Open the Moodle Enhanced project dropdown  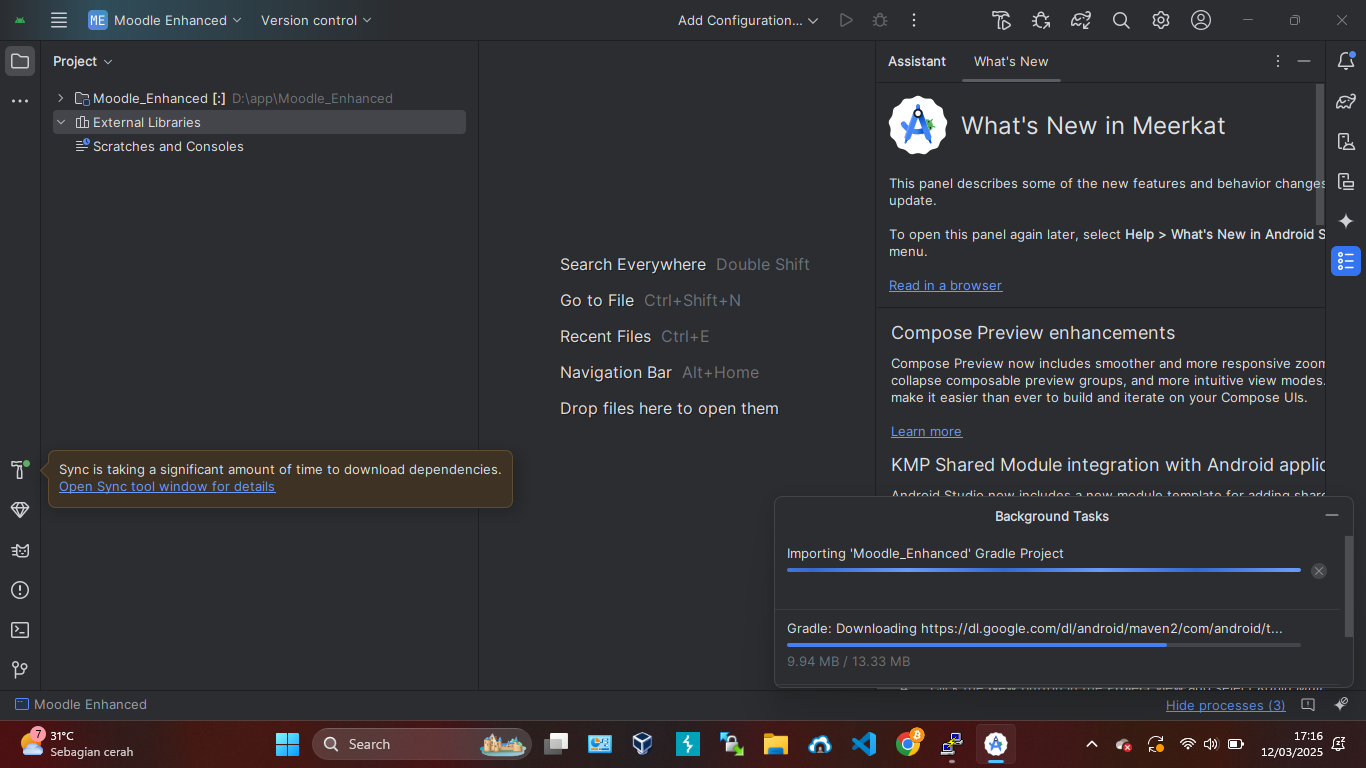click(x=165, y=20)
